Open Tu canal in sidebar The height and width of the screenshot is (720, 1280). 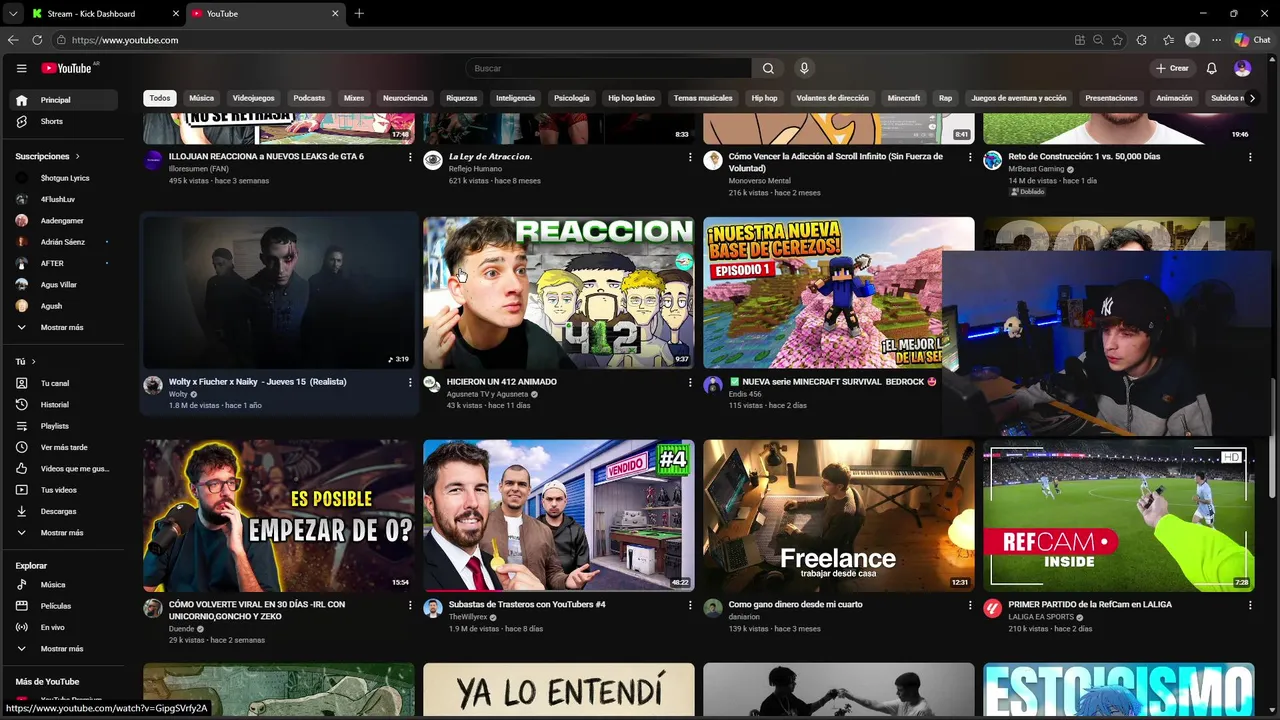64,383
